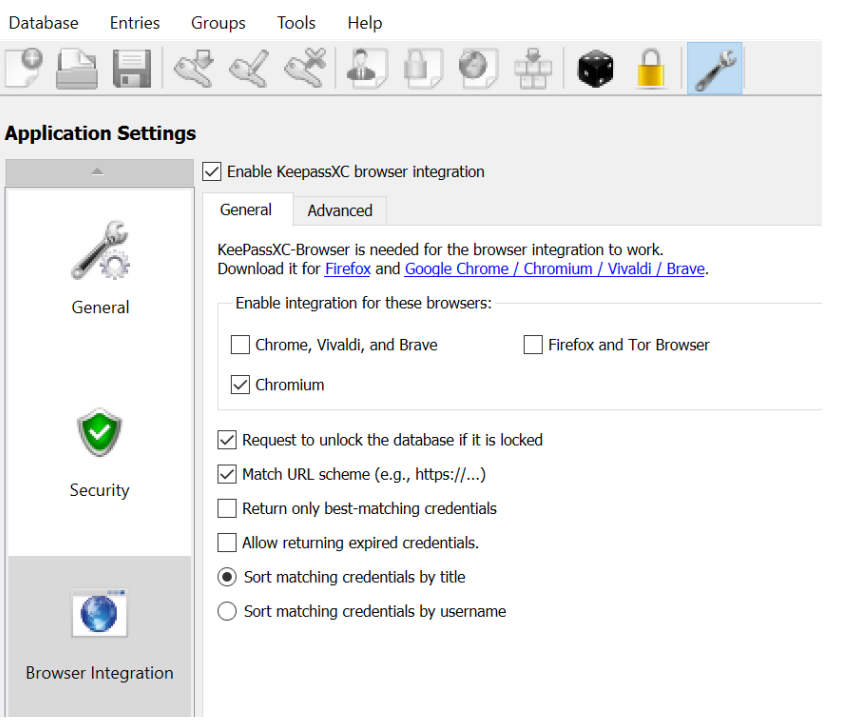865x726 pixels.
Task: Open the Database menu
Action: (x=44, y=23)
